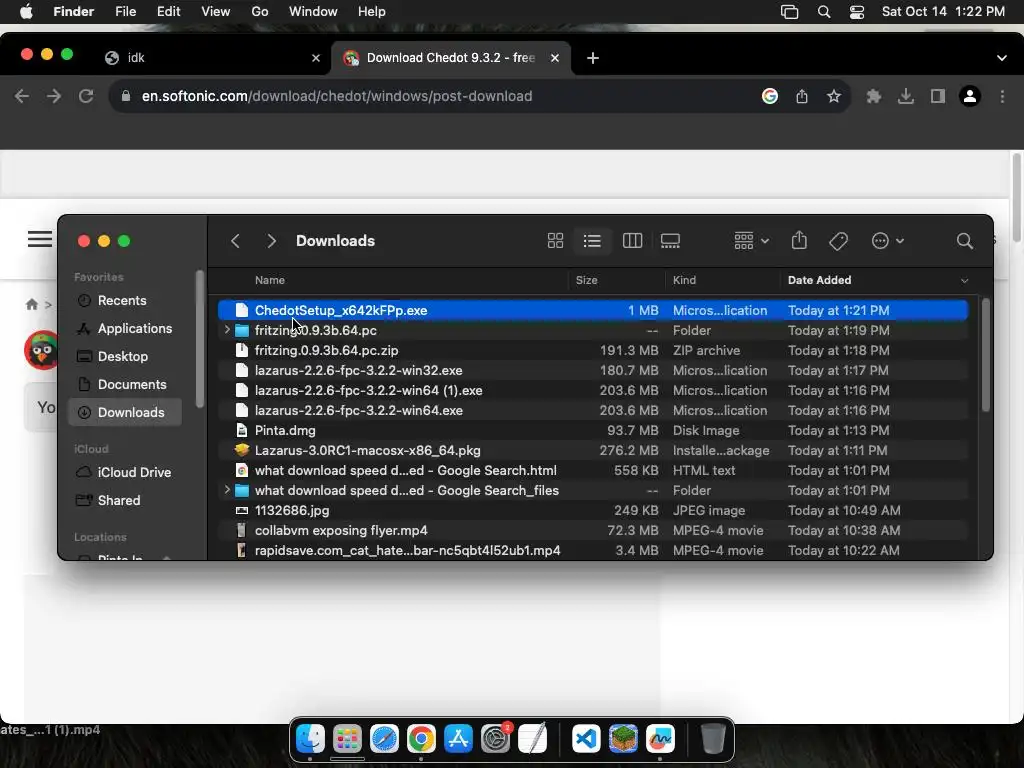Click Google icon in address bar
The height and width of the screenshot is (768, 1024).
pos(770,96)
